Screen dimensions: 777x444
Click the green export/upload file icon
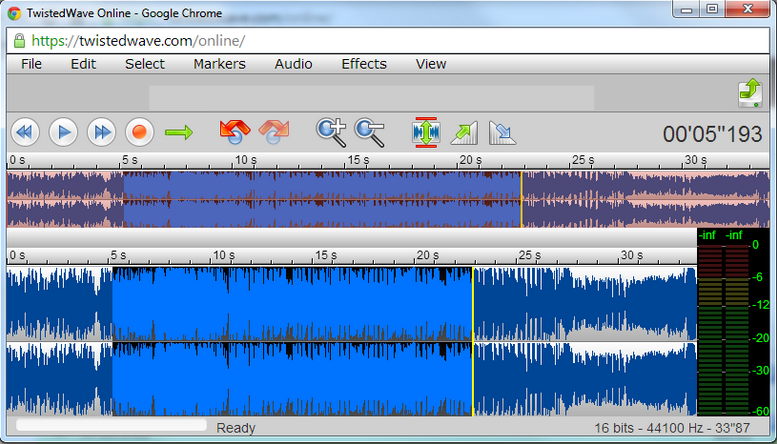(x=750, y=93)
